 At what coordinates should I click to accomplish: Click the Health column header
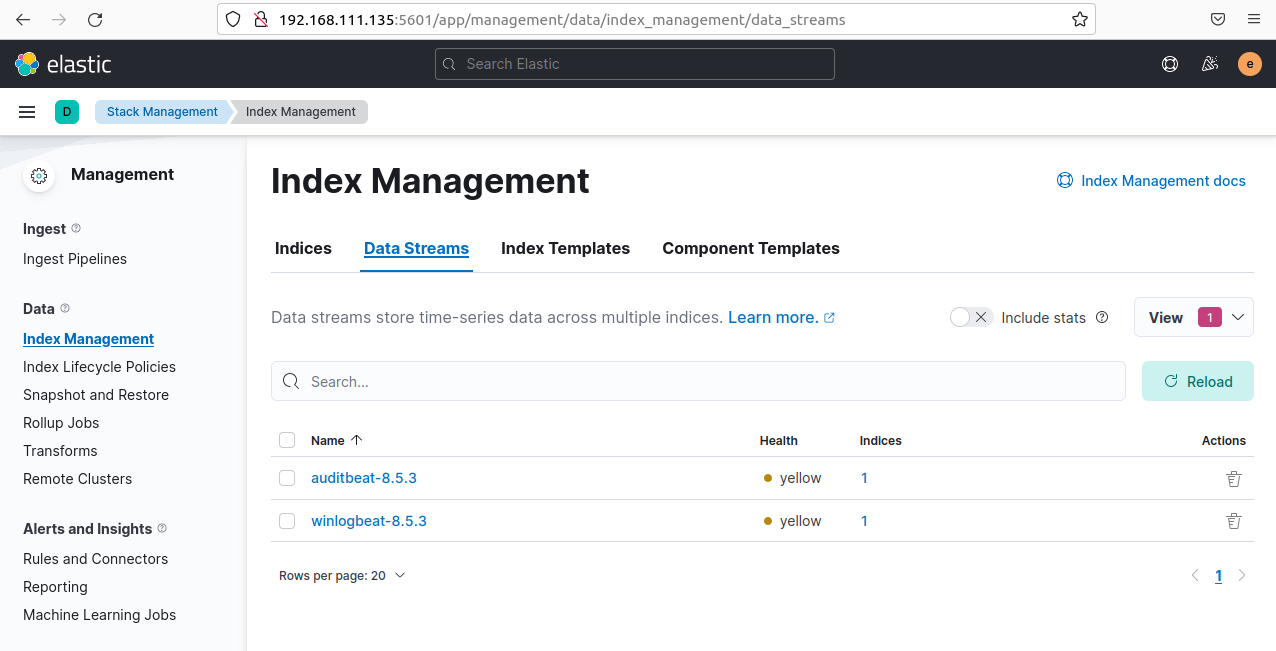779,440
